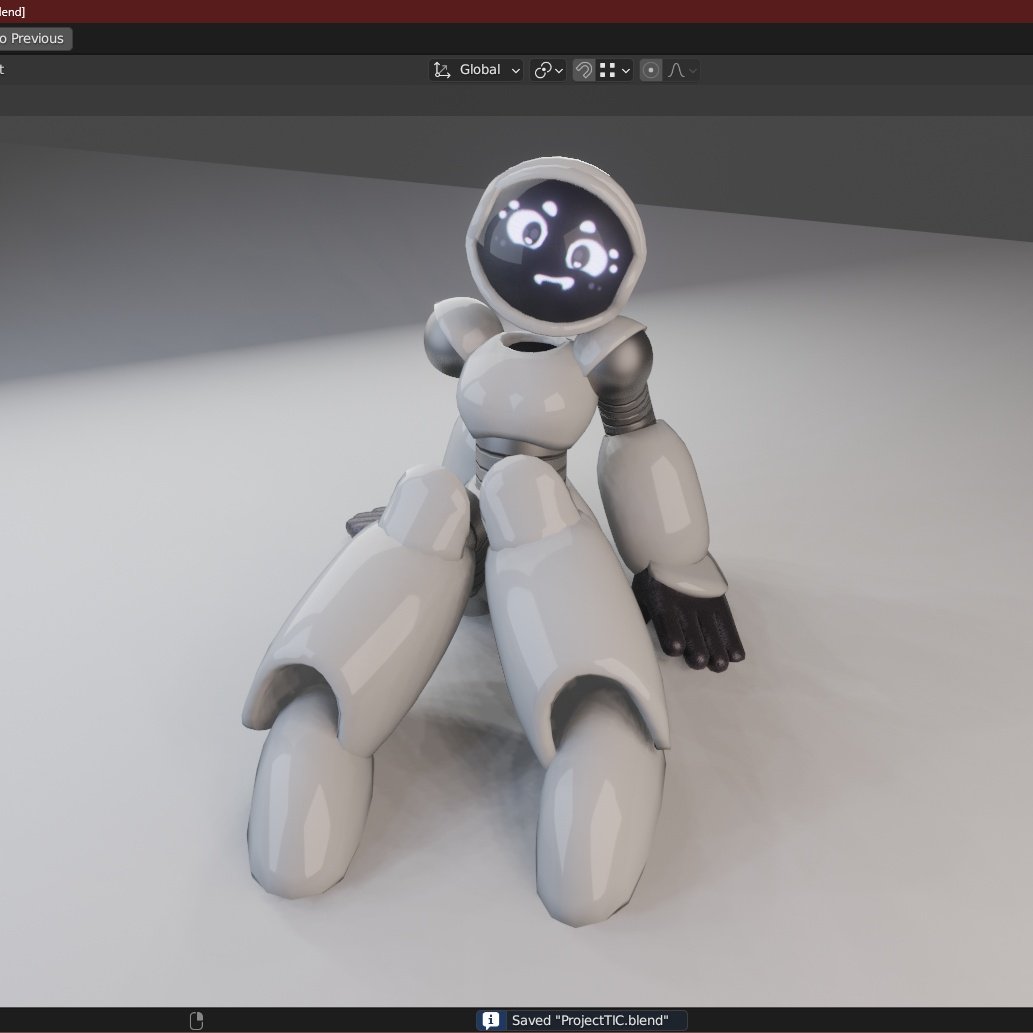Click the info icon beside the saved message
This screenshot has width=1033, height=1033.
pyautogui.click(x=491, y=1020)
